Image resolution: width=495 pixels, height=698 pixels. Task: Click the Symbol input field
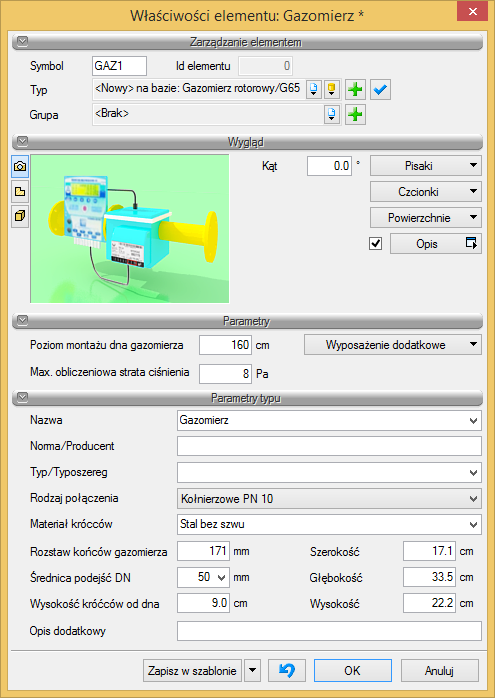click(x=119, y=66)
